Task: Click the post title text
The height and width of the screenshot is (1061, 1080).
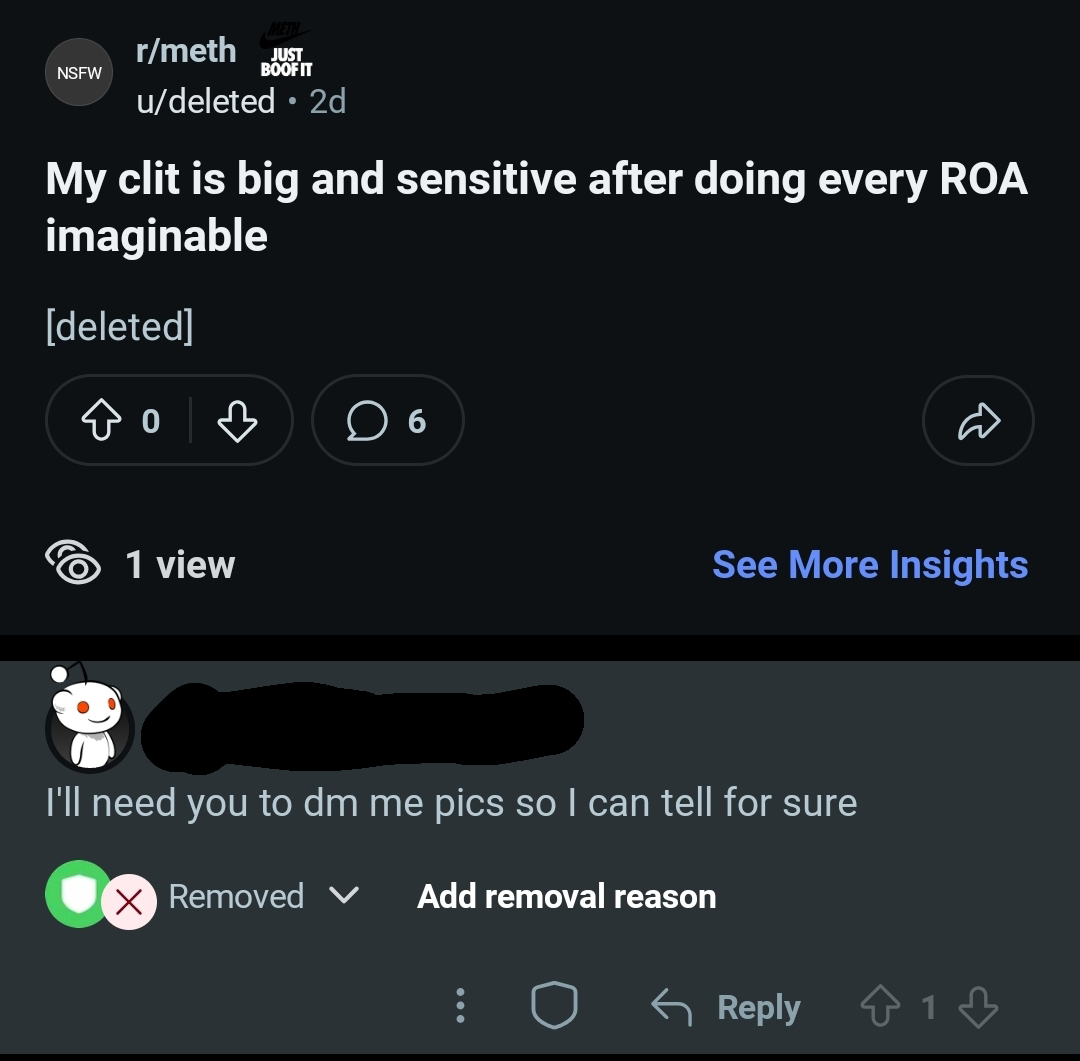Action: point(536,207)
